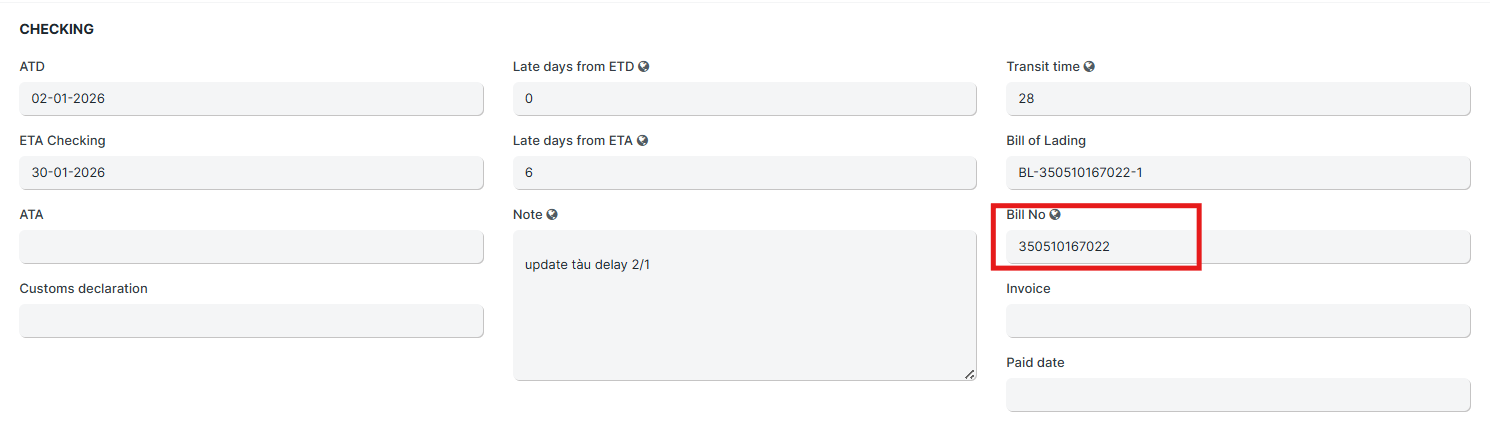The image size is (1490, 428).
Task: Click globe icon beside Late days from ETD
Action: tap(644, 67)
